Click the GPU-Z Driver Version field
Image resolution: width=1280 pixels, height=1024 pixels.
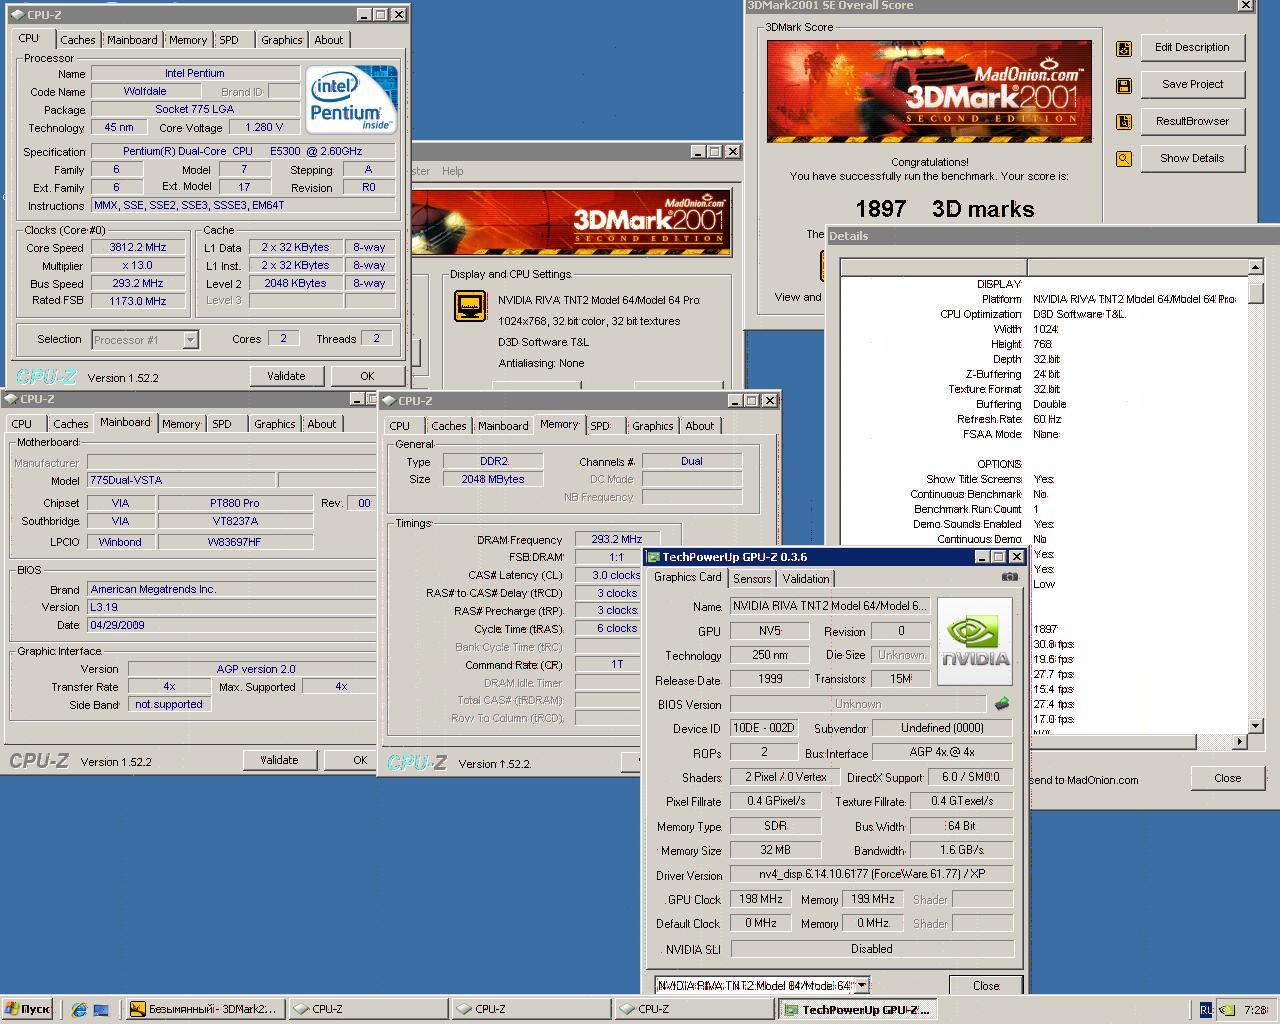point(871,874)
